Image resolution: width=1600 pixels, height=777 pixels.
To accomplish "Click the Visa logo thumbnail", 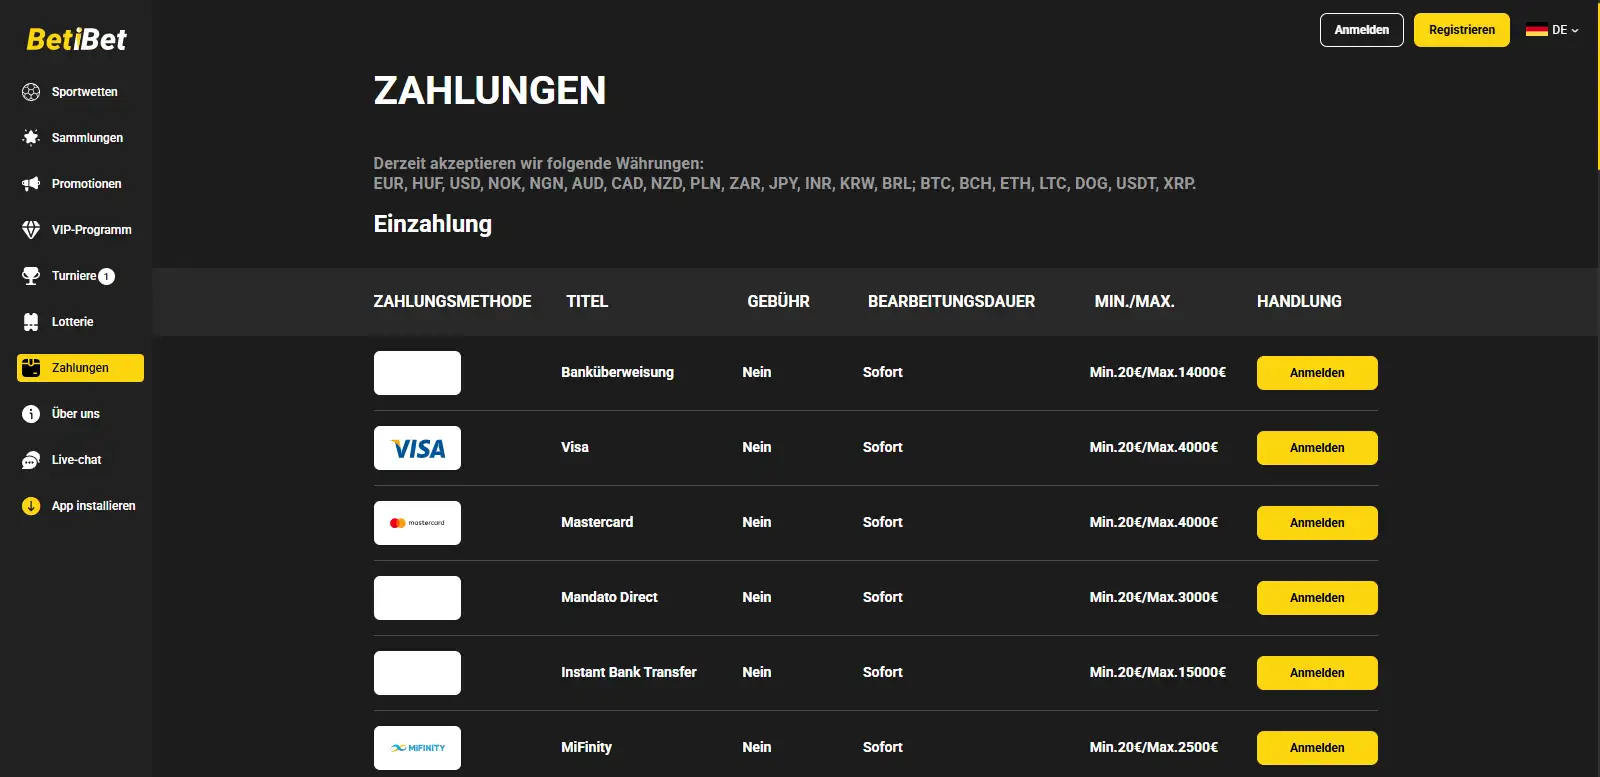I will point(417,448).
